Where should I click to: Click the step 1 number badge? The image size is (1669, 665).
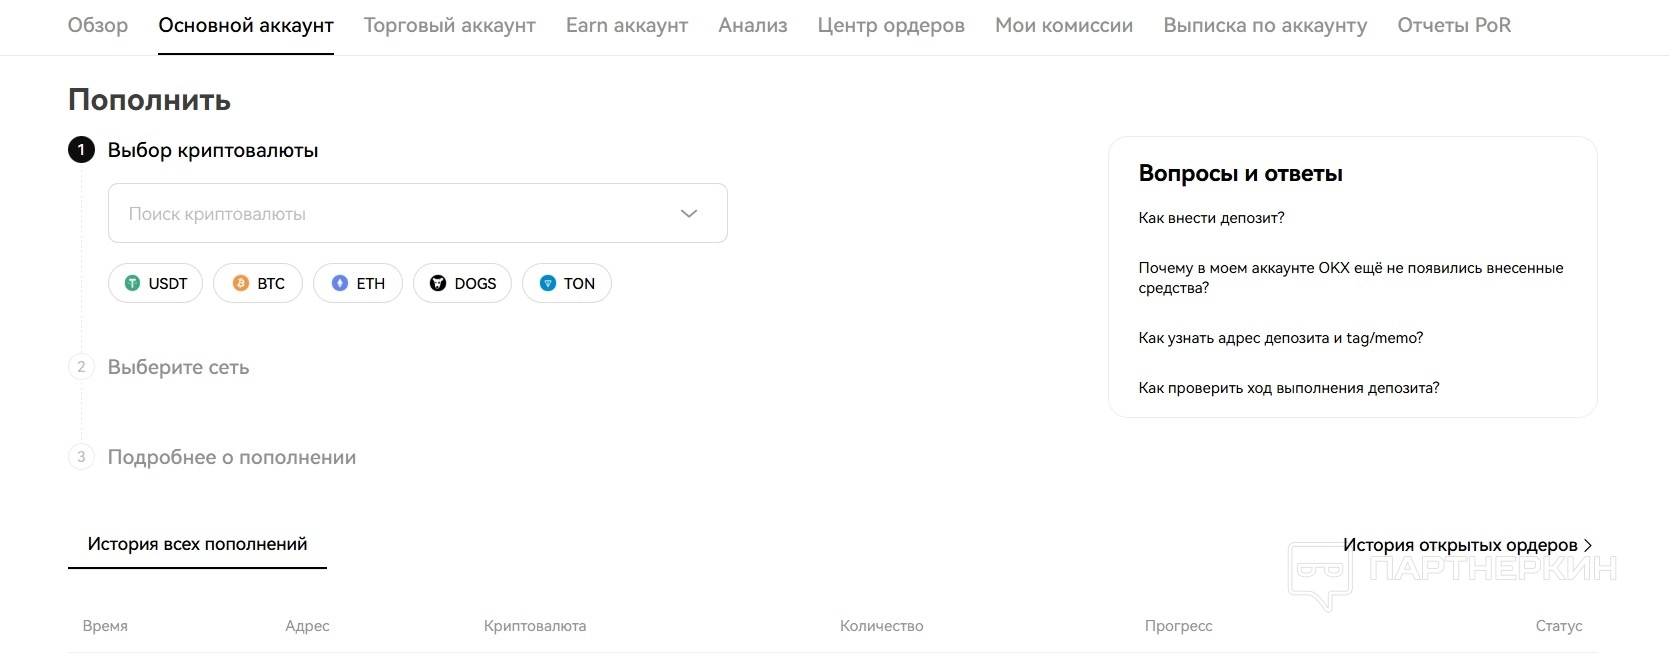point(81,150)
